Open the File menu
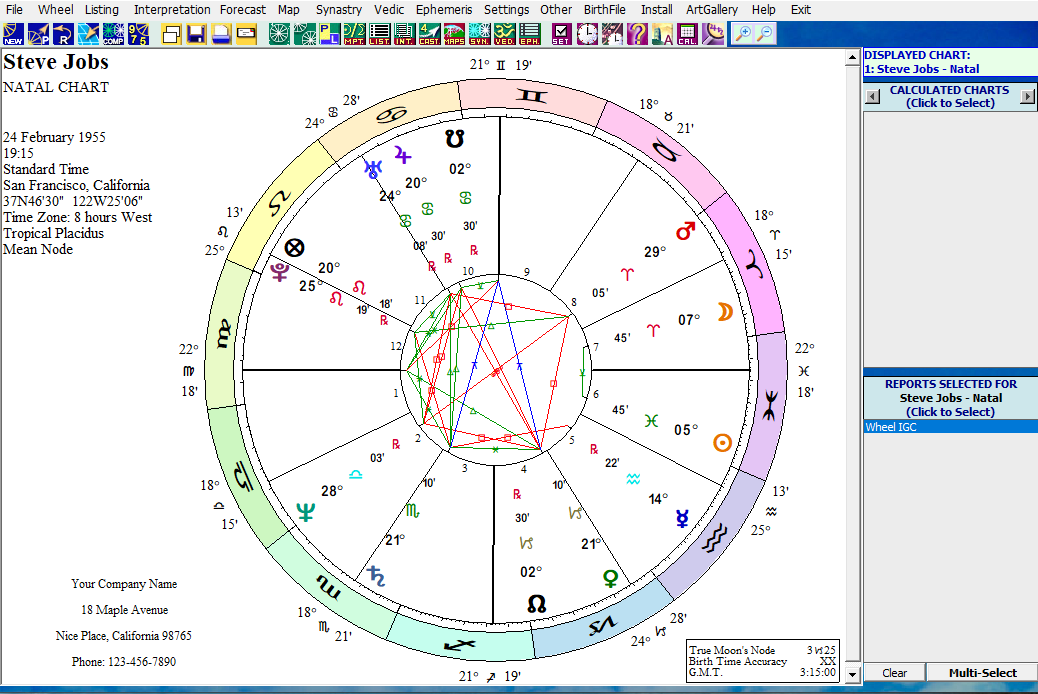This screenshot has height=694, width=1038. click(x=14, y=9)
